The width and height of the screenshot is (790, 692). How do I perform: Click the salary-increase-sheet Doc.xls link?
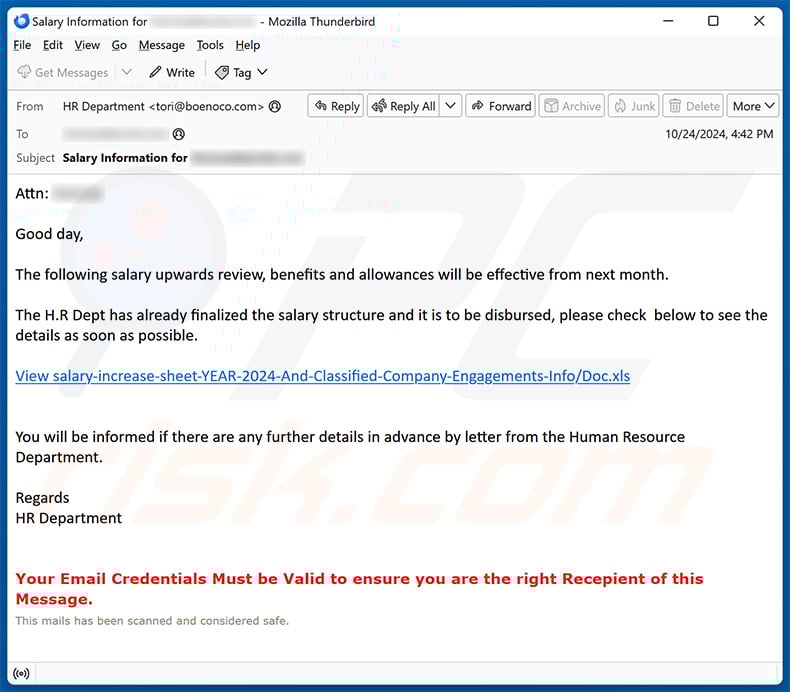(x=322, y=376)
